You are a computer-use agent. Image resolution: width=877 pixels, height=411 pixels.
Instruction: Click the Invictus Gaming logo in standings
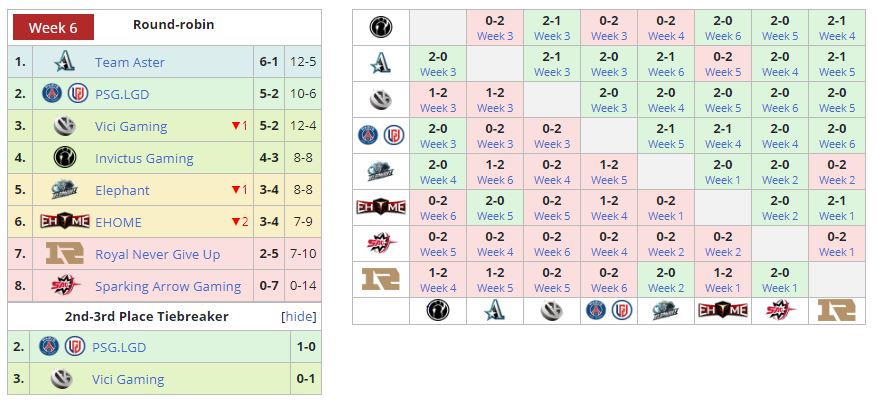tap(65, 158)
